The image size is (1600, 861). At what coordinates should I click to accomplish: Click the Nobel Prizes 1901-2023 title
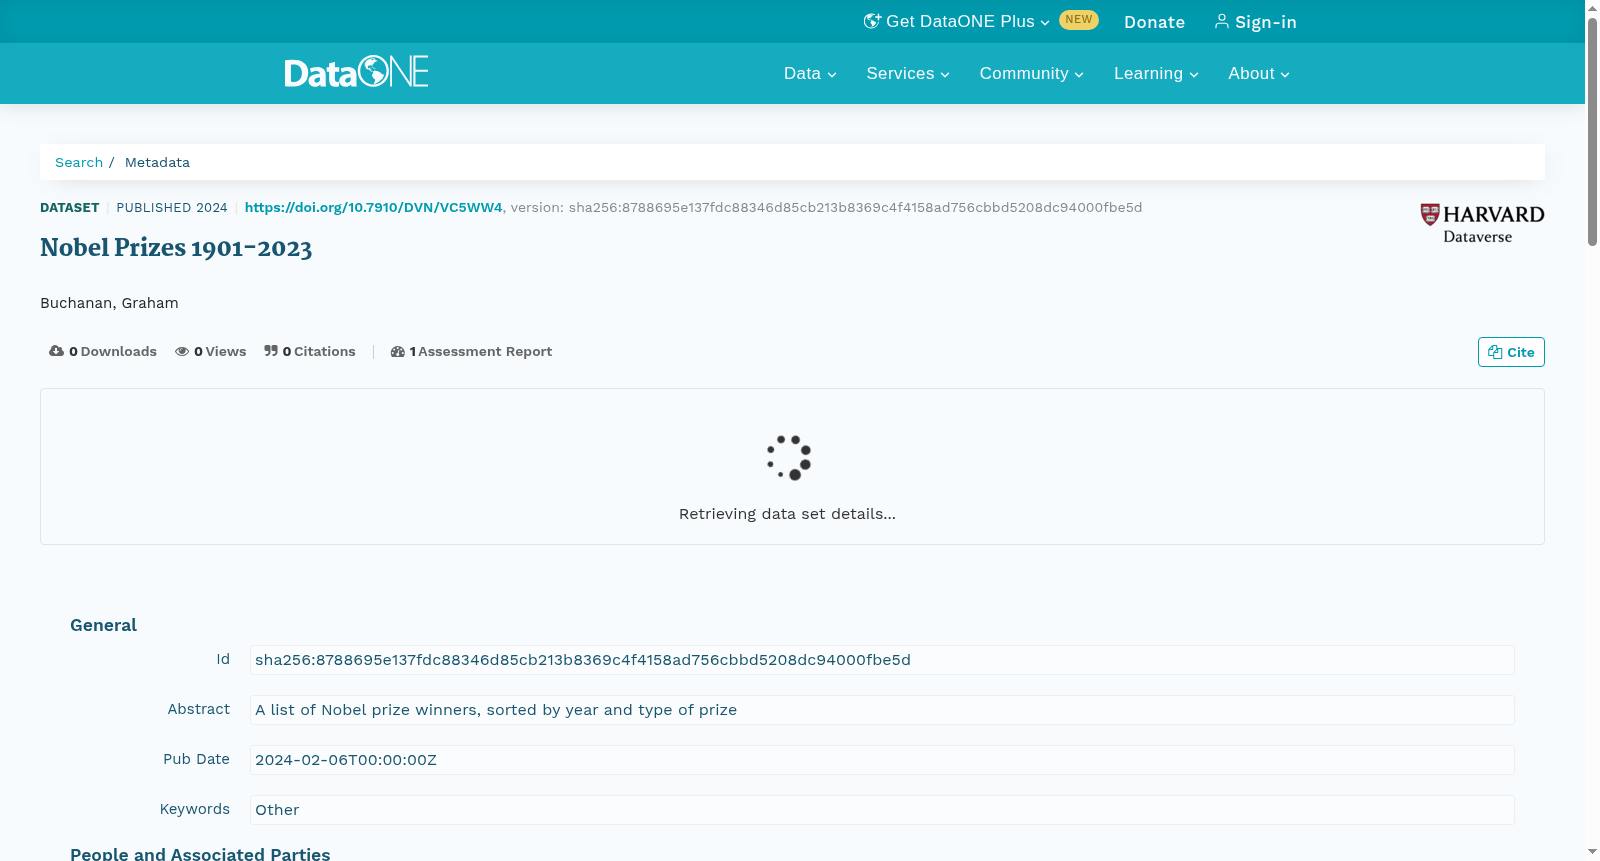click(x=176, y=248)
